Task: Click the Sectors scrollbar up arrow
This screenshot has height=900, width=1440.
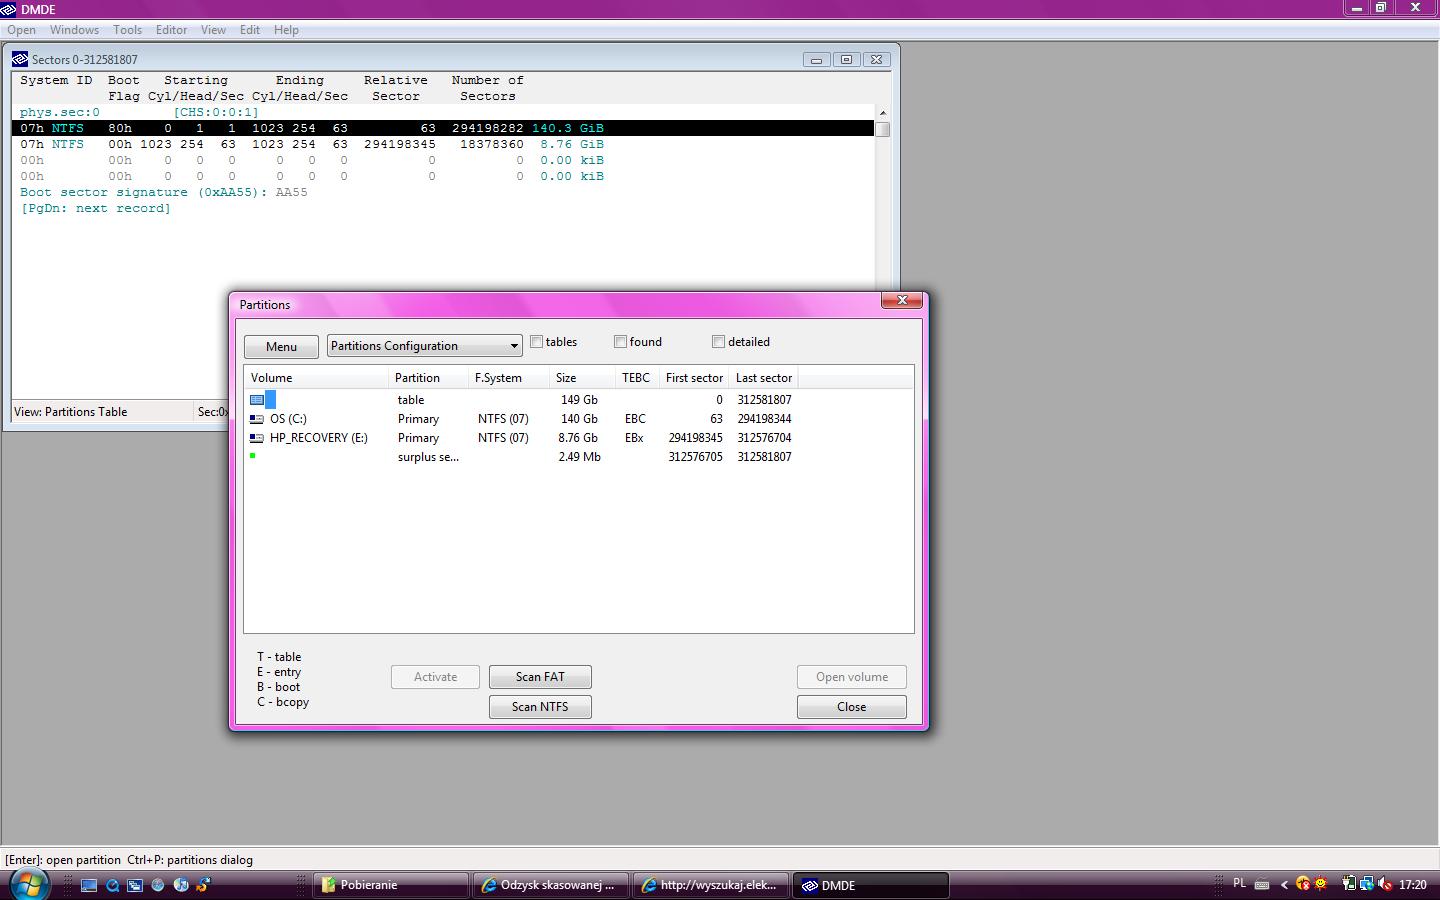Action: tap(882, 113)
